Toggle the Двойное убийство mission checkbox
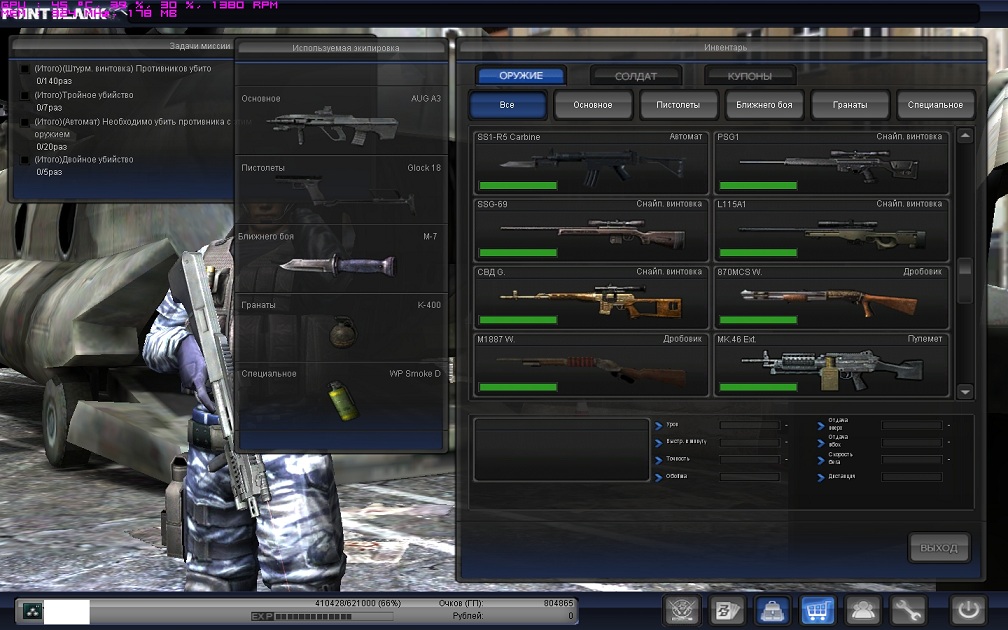1008x630 pixels. coord(25,160)
